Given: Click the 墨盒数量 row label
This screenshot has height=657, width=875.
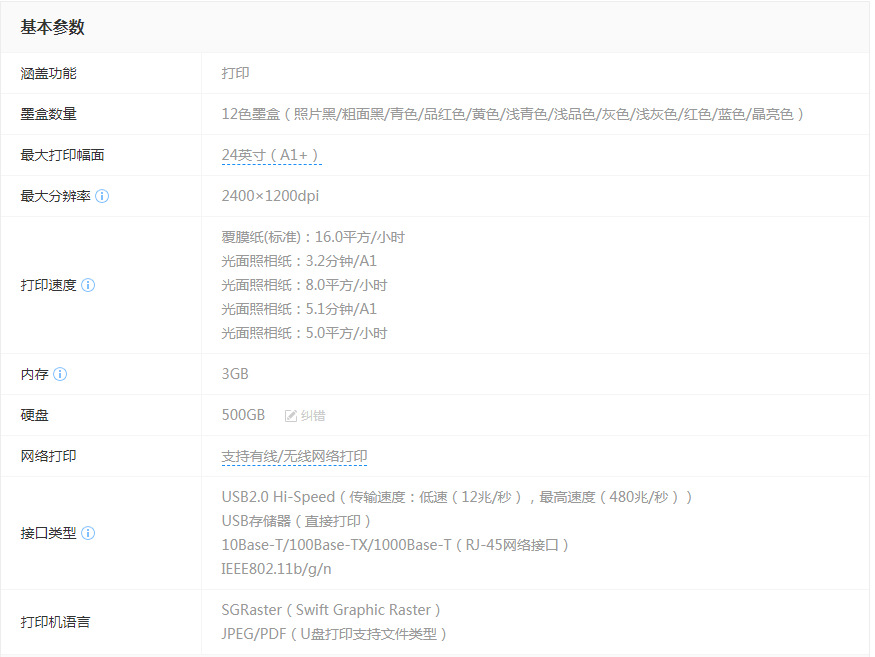Looking at the screenshot, I should tap(49, 114).
